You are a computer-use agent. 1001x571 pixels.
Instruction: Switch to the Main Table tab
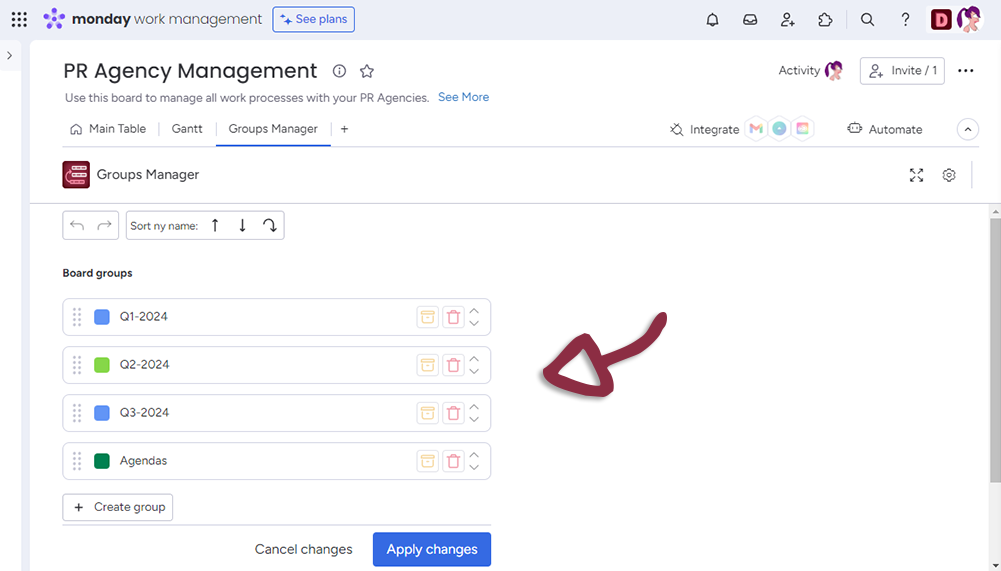coord(108,129)
